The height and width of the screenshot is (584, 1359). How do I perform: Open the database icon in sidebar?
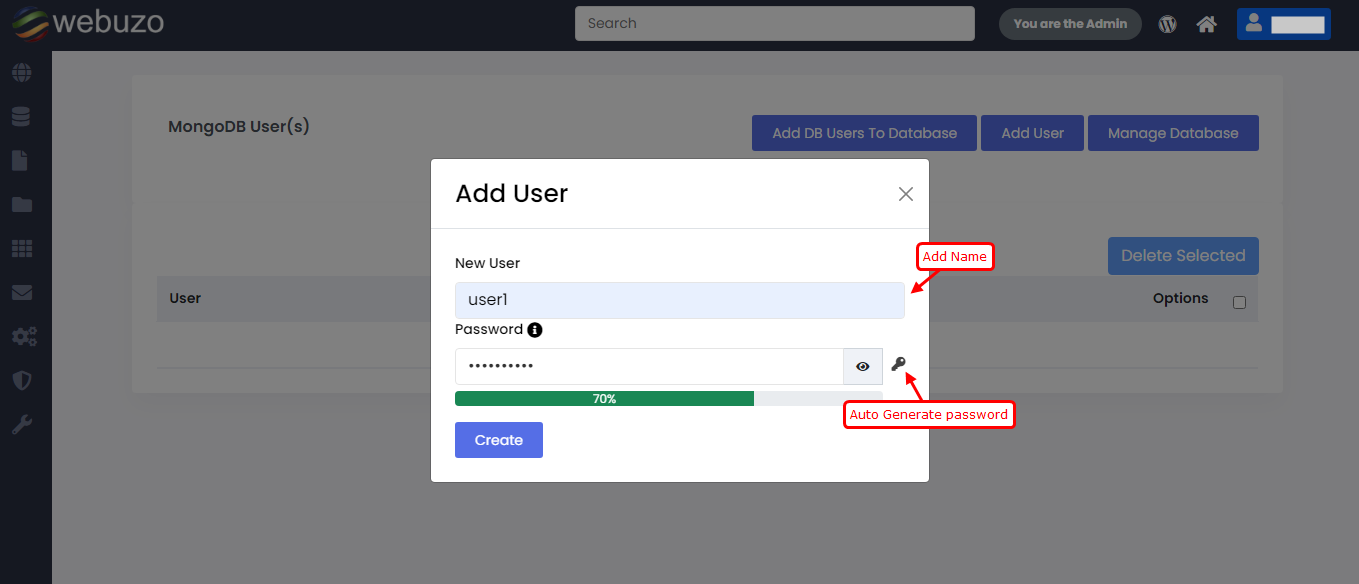click(21, 117)
